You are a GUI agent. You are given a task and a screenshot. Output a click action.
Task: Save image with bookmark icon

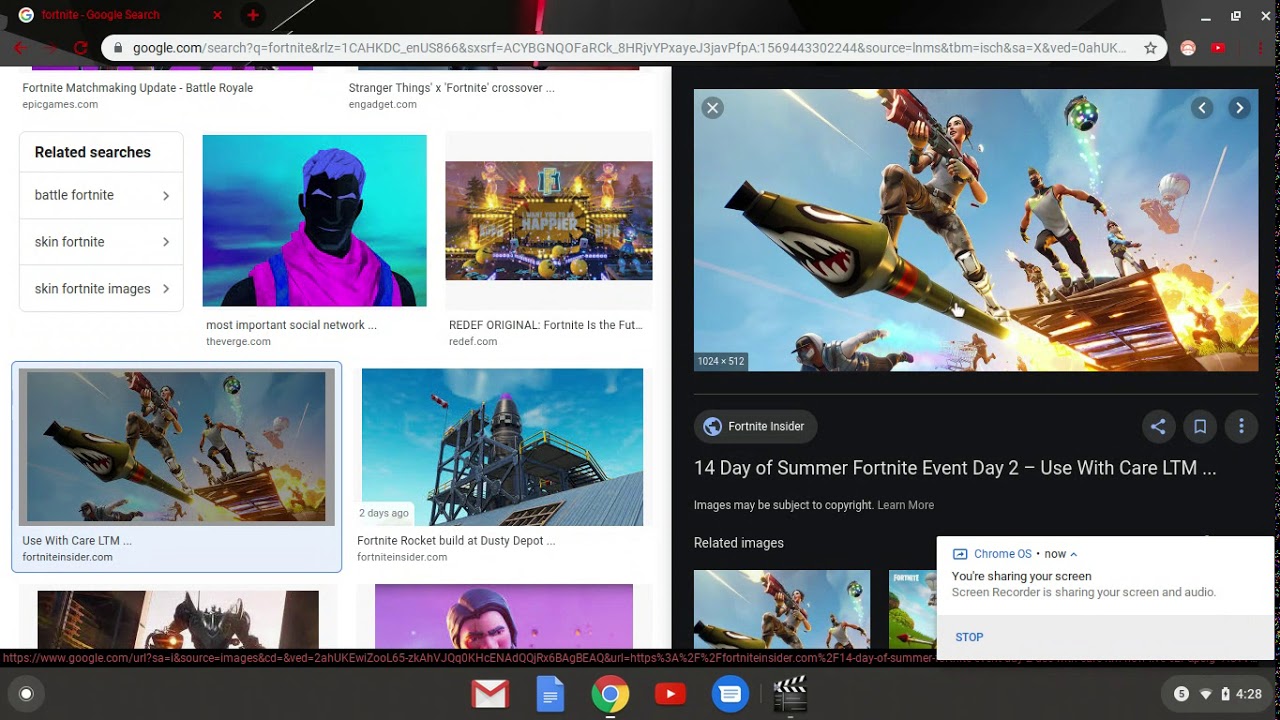click(x=1200, y=427)
